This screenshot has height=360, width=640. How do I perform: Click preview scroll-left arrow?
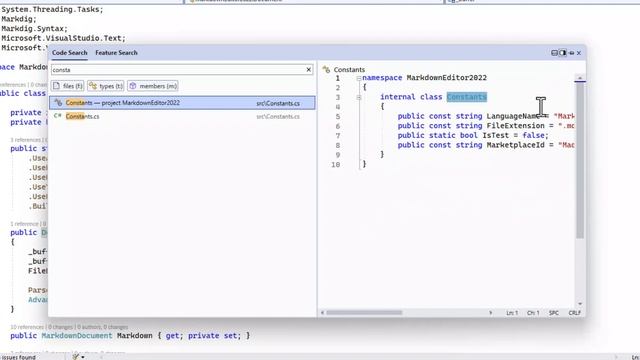point(322,313)
